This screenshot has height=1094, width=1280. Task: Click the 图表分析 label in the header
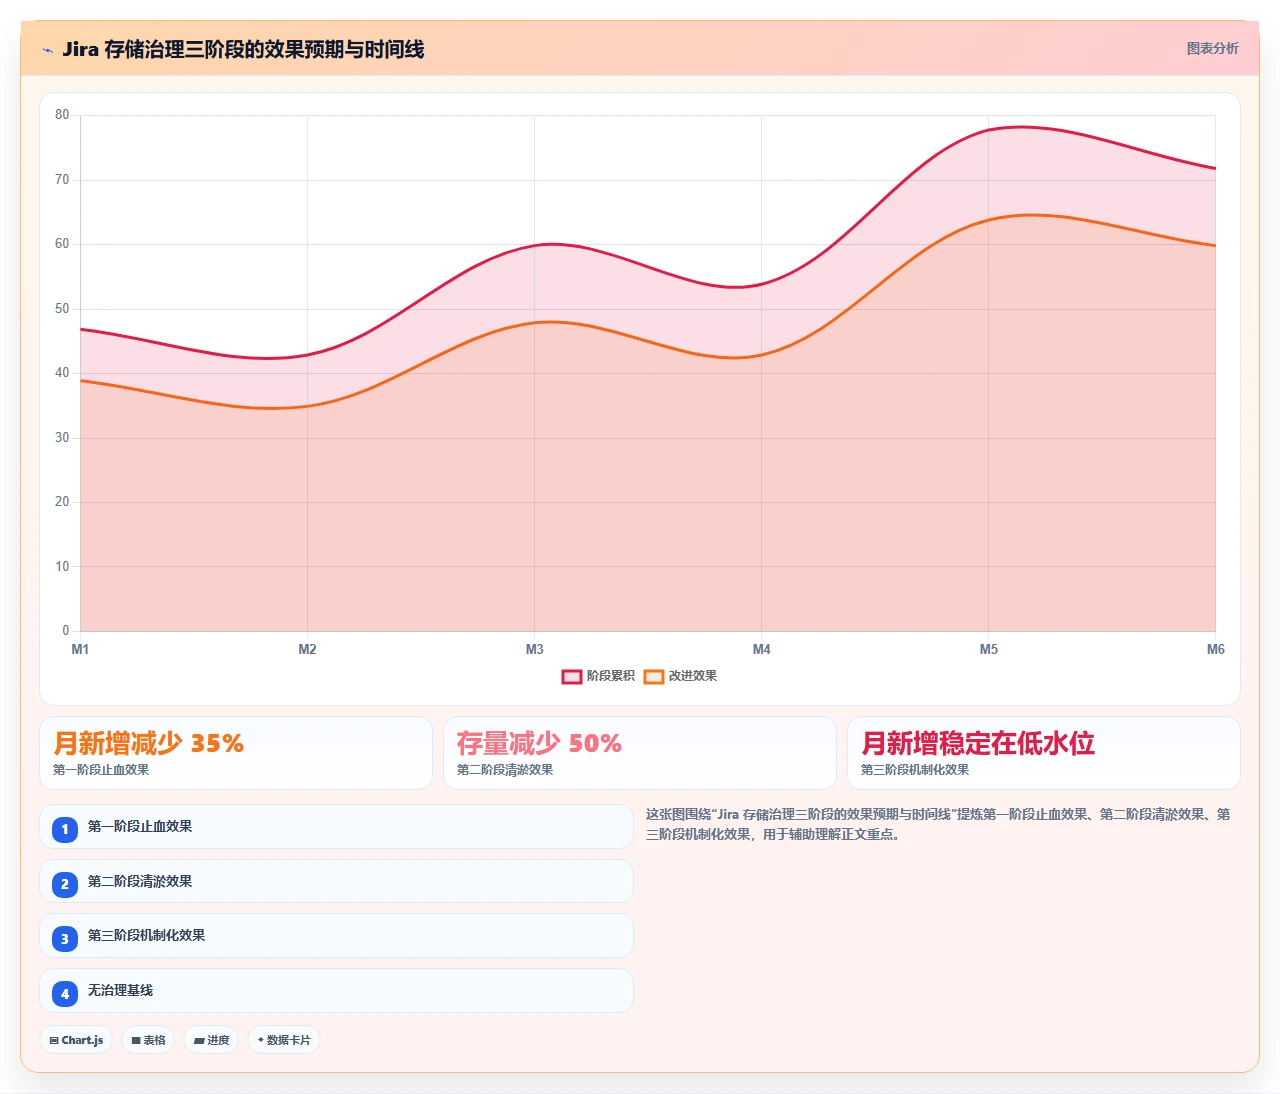click(1212, 48)
